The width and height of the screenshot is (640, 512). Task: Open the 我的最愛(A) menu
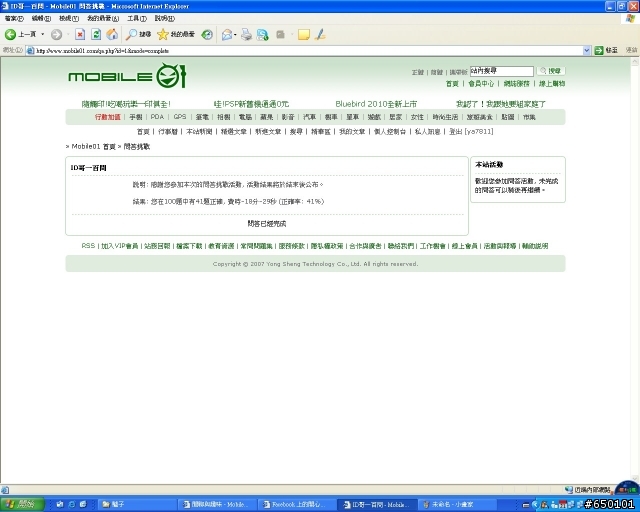tap(103, 18)
